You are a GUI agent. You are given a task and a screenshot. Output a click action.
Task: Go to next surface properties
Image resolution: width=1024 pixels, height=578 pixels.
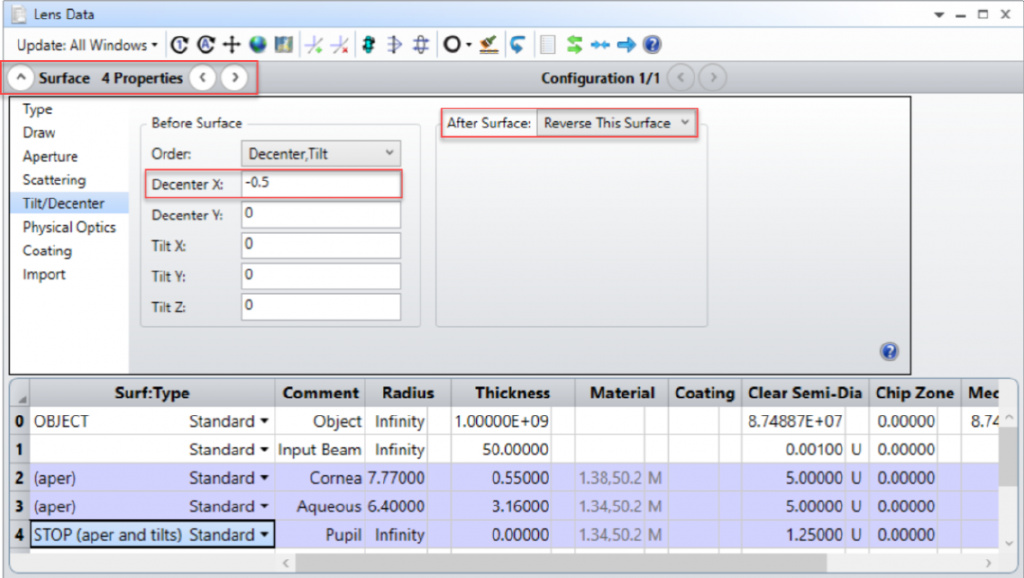[234, 78]
